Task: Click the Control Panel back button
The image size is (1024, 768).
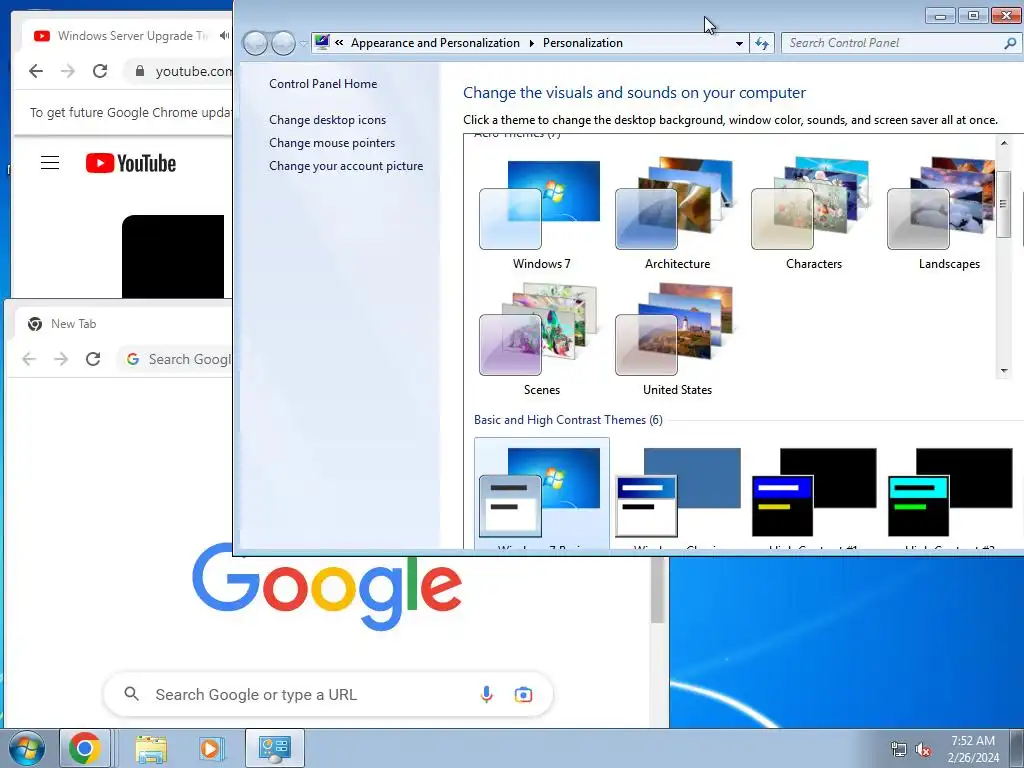Action: point(255,43)
